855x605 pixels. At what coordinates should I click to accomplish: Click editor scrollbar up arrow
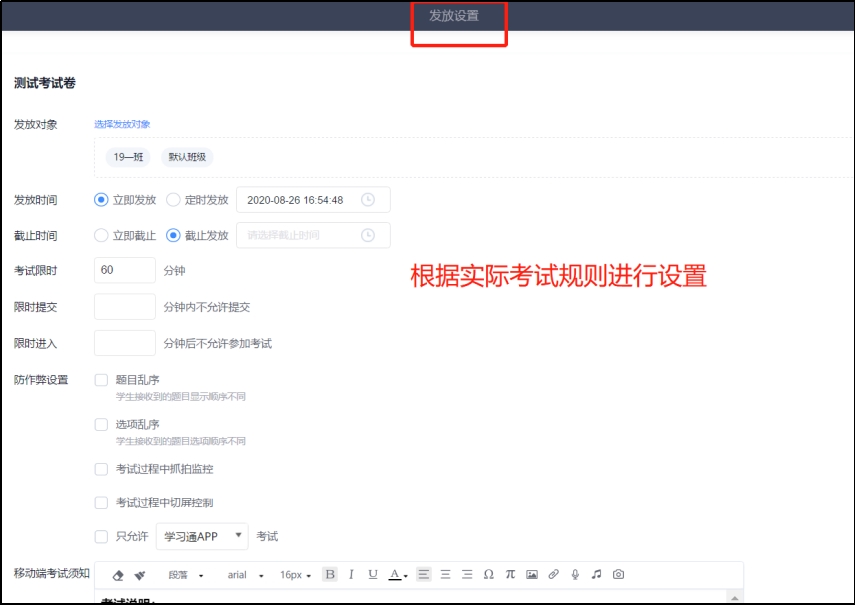point(734,597)
